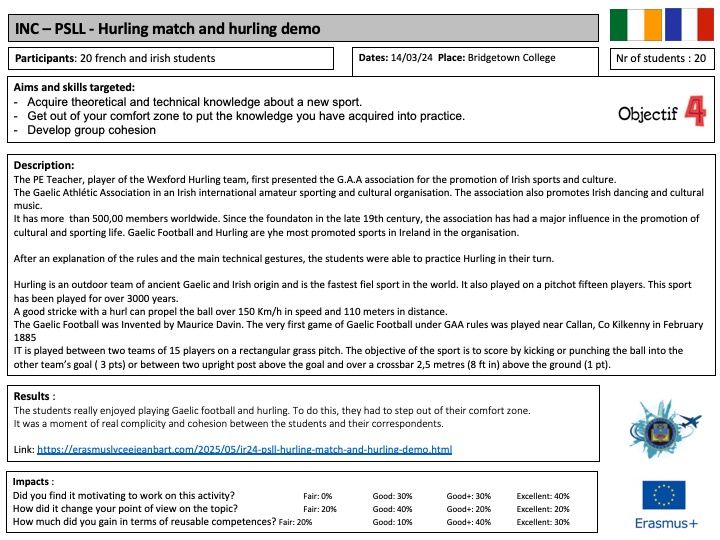Click the red Objectif 4 number graphic
The width and height of the screenshot is (720, 540).
695,111
